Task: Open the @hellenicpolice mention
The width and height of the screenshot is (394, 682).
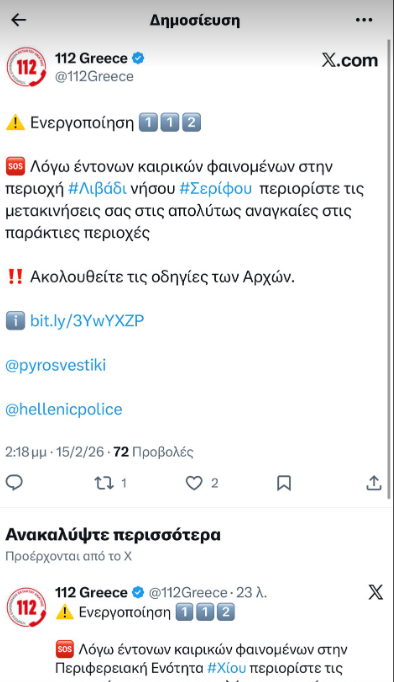Action: [x=64, y=409]
